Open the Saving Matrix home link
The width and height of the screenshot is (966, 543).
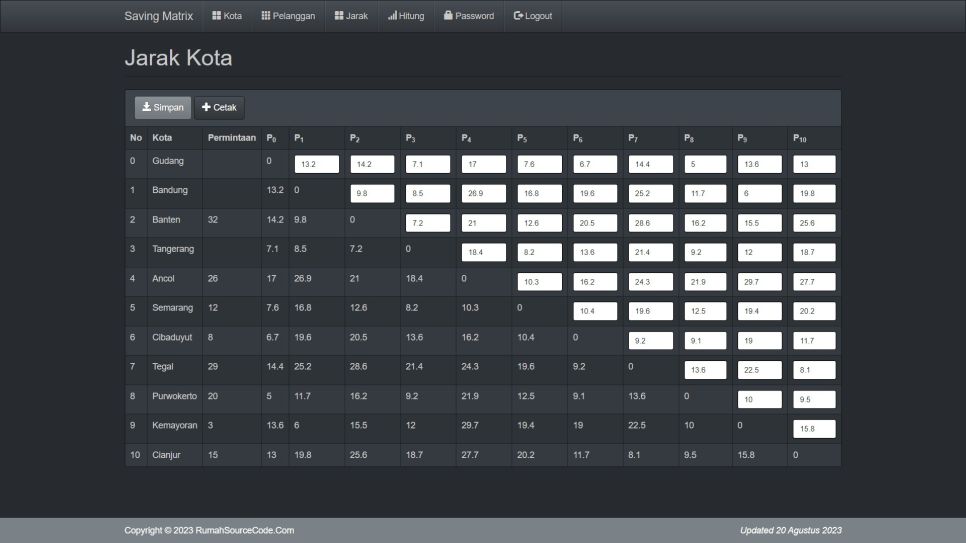click(158, 16)
